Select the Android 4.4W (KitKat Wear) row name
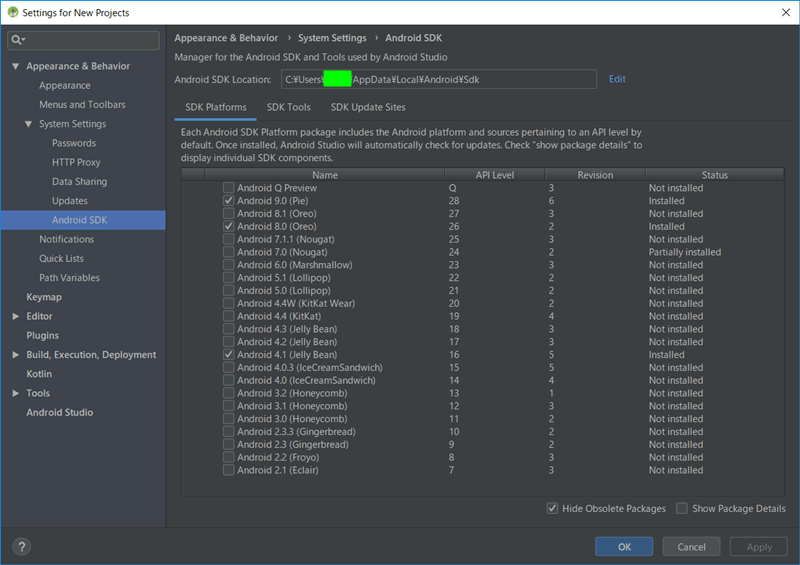Screen dimensions: 800x565 [296, 303]
